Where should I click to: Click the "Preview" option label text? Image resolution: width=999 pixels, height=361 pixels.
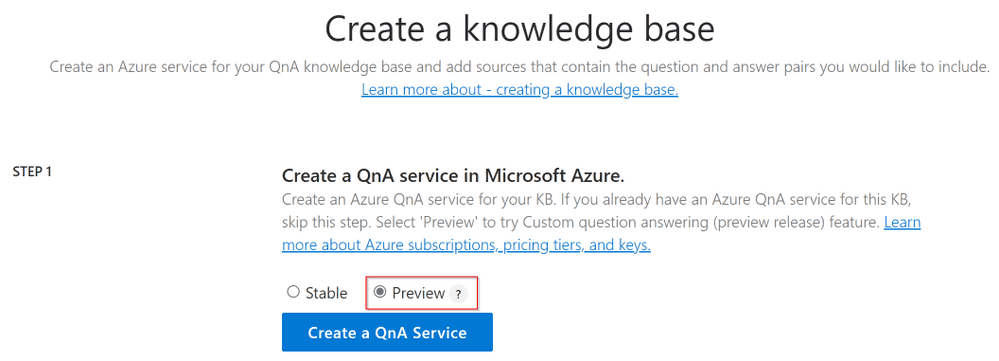tap(419, 293)
